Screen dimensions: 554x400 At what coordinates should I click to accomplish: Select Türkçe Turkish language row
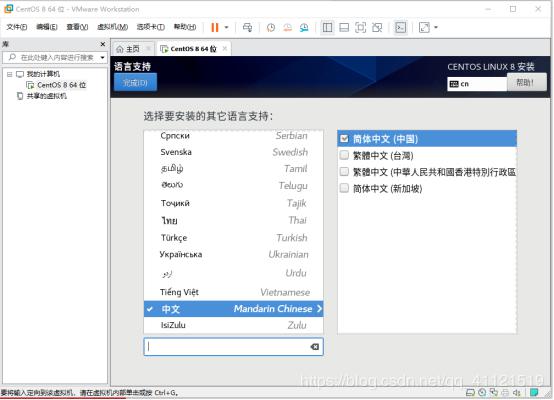coord(234,238)
